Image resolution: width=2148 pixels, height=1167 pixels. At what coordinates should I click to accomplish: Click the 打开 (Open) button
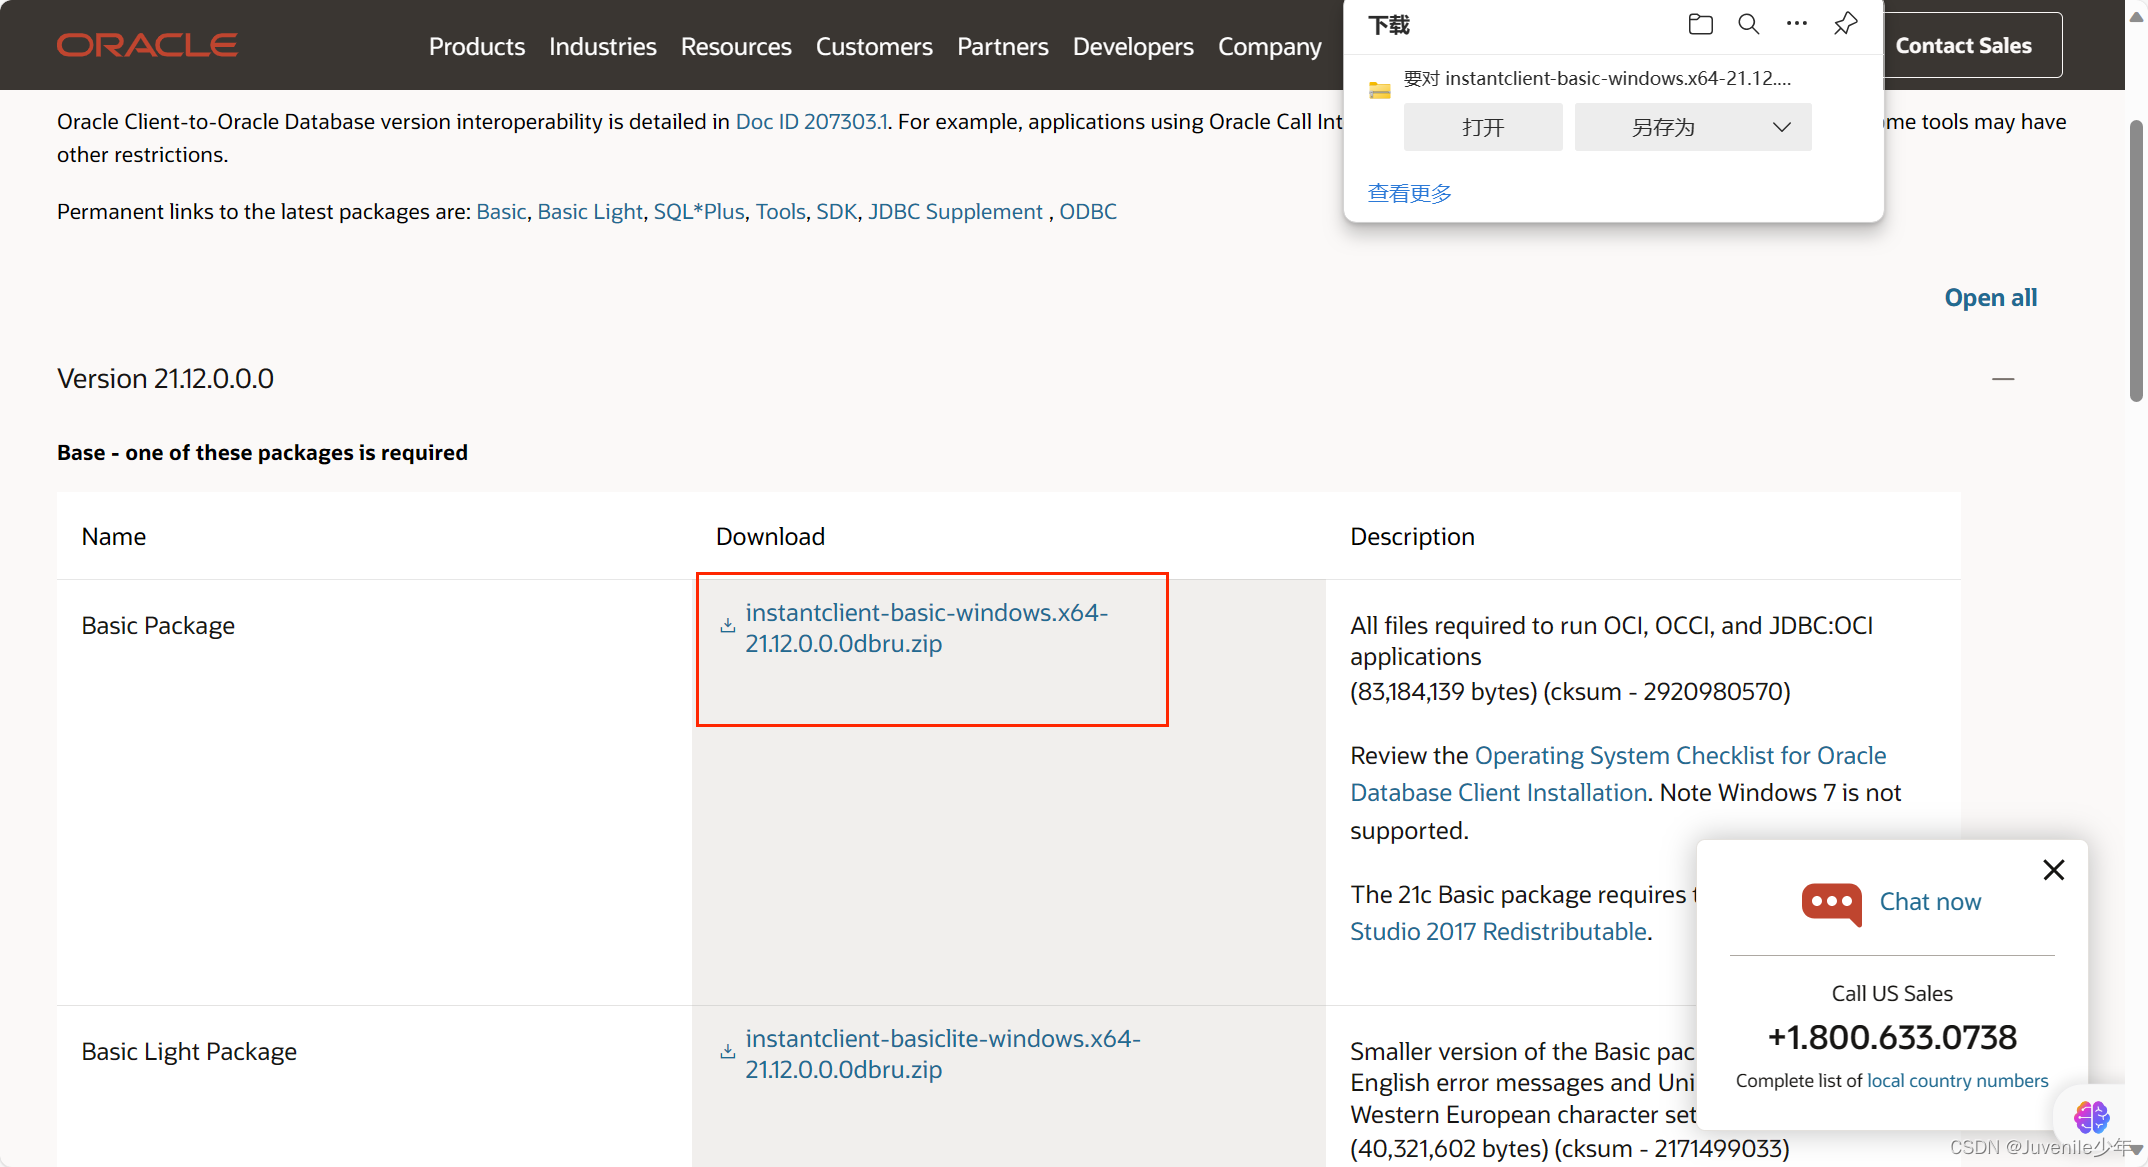1483,127
